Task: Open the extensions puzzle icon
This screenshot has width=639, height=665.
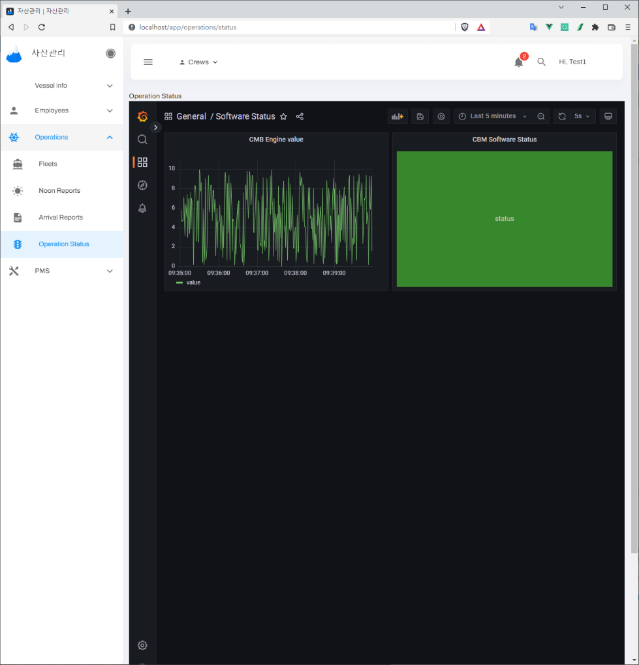Action: pyautogui.click(x=595, y=27)
